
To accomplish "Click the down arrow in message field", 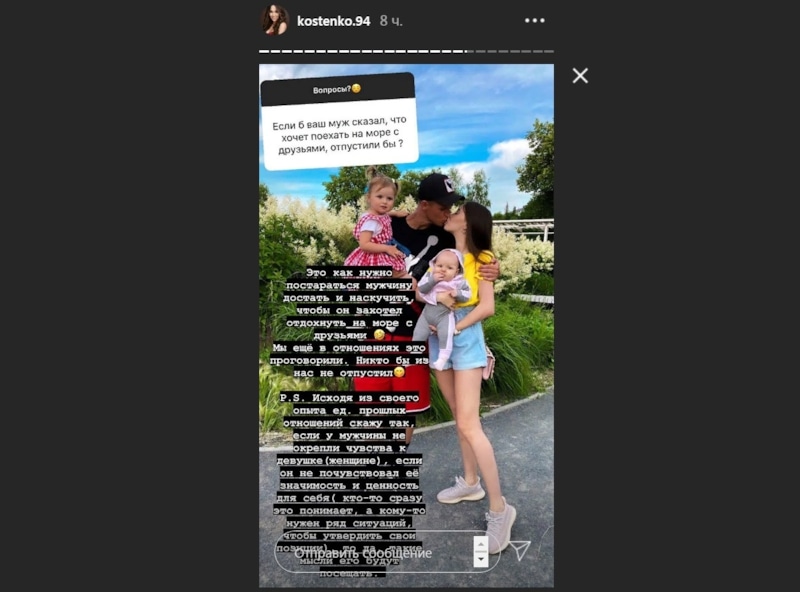I will 481,559.
